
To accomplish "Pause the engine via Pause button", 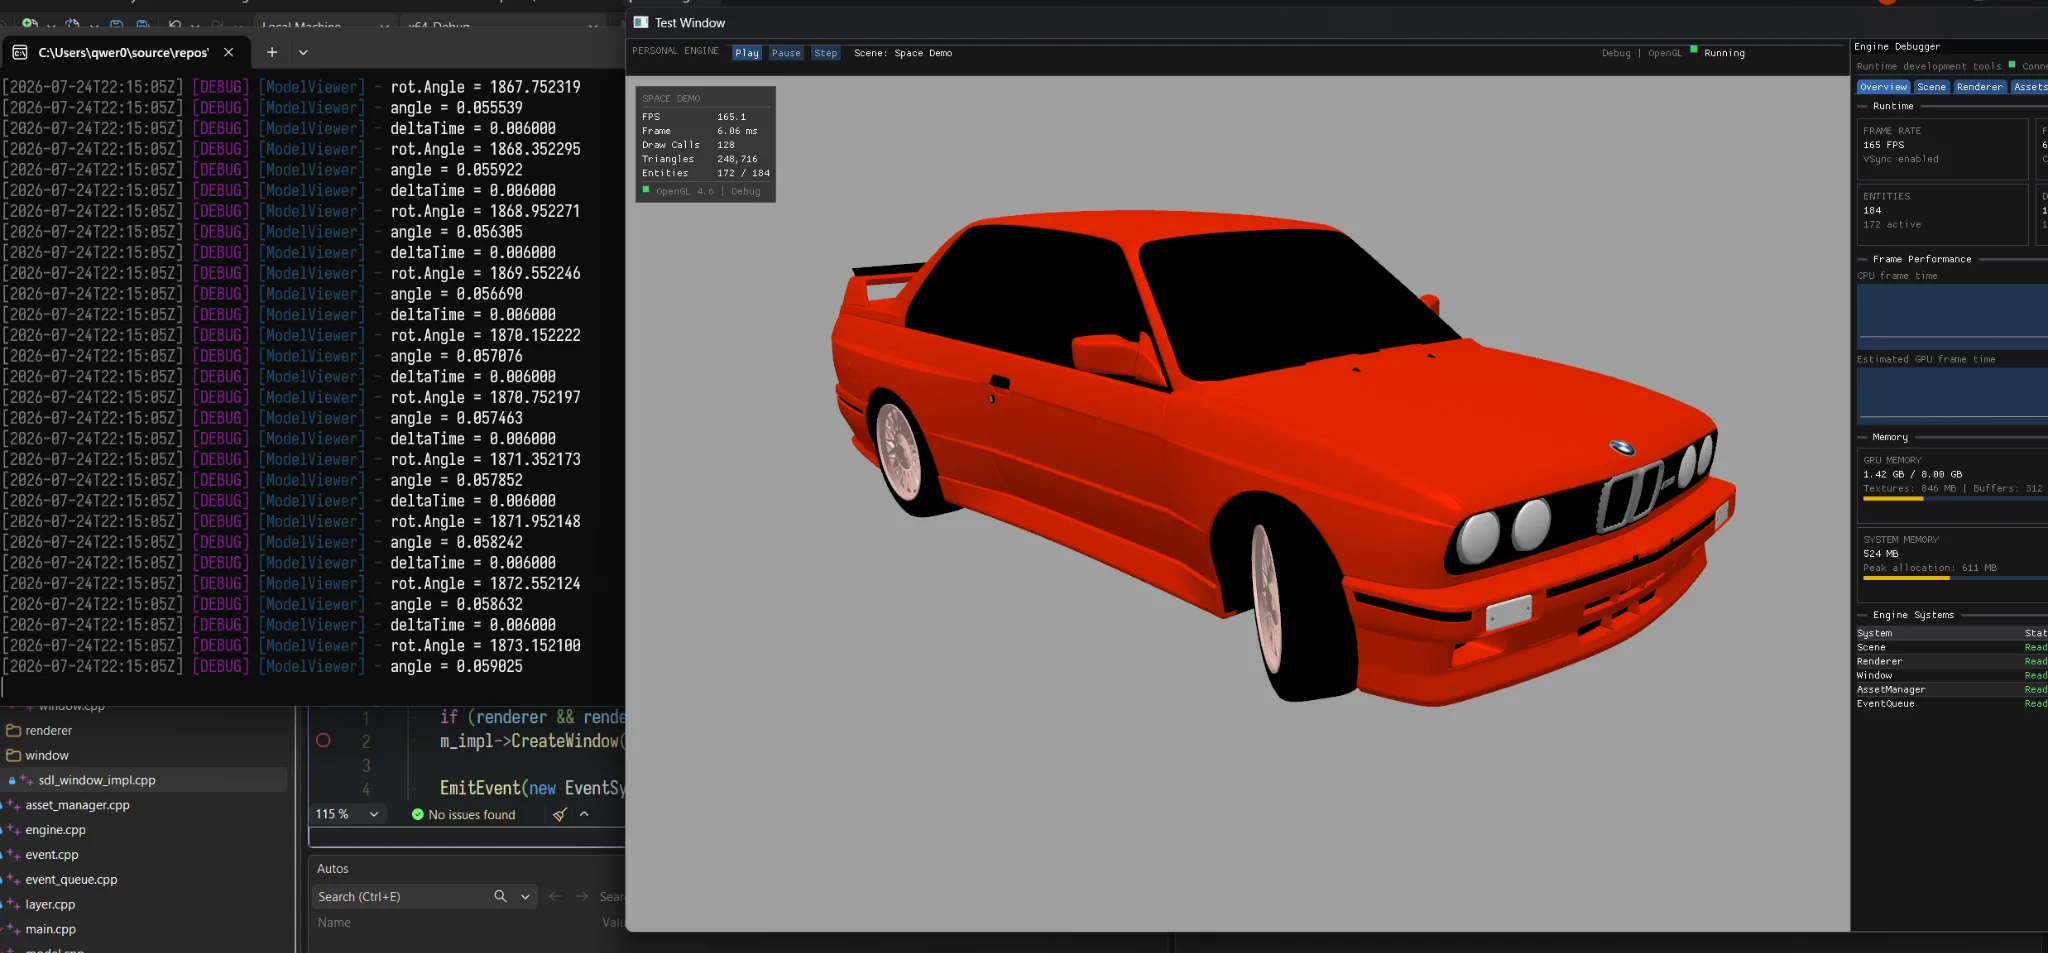I will [786, 53].
